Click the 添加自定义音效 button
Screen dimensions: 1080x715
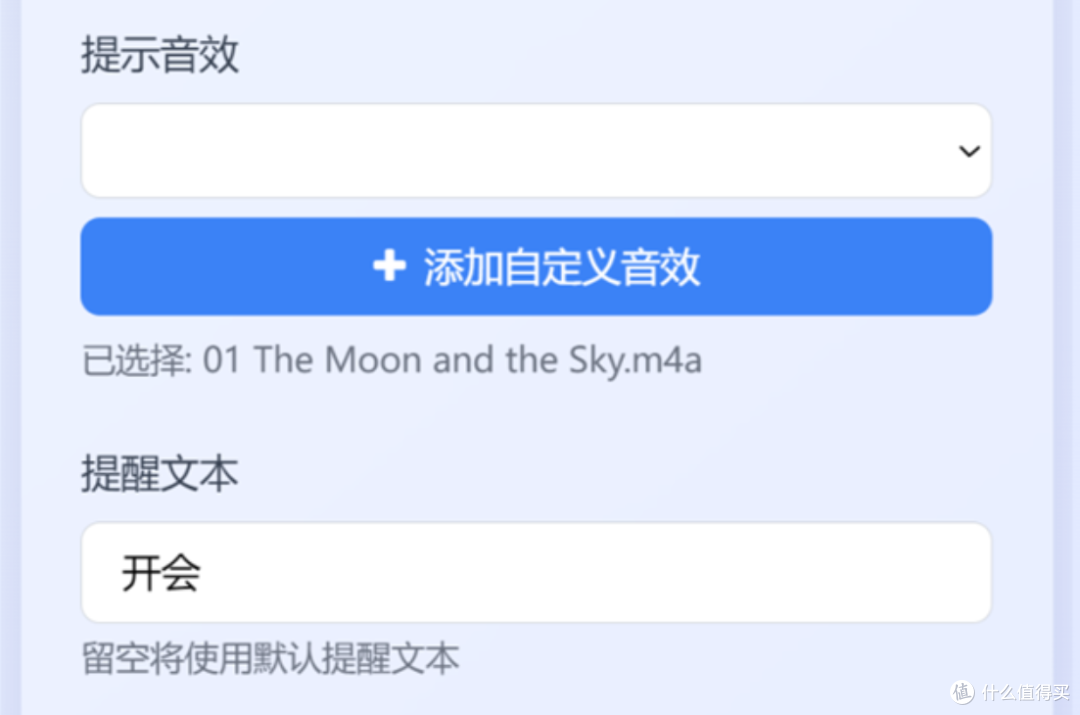pyautogui.click(x=536, y=267)
